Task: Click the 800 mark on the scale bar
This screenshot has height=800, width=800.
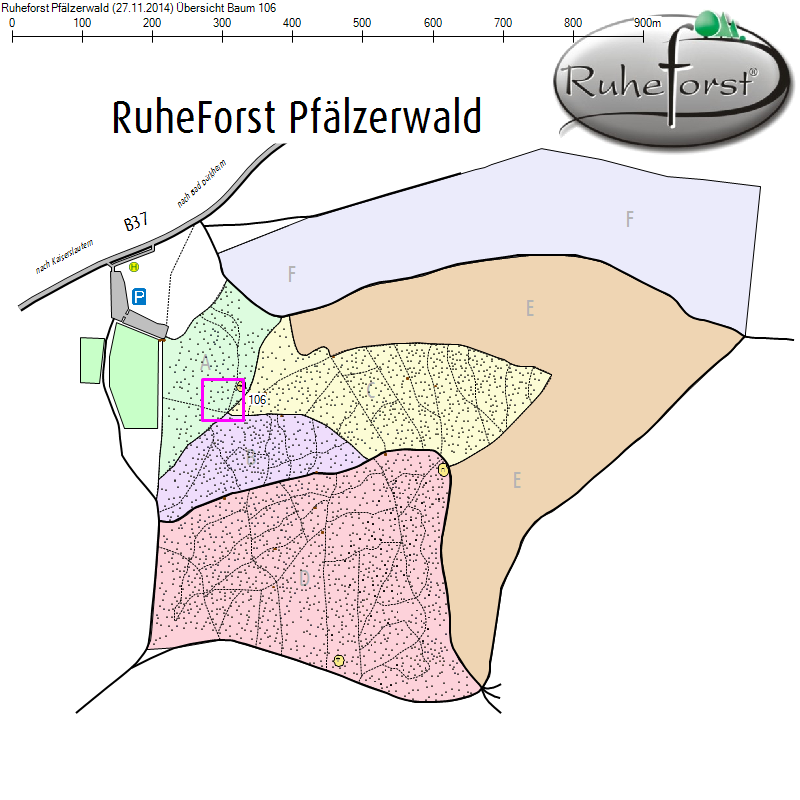Action: 573,23
